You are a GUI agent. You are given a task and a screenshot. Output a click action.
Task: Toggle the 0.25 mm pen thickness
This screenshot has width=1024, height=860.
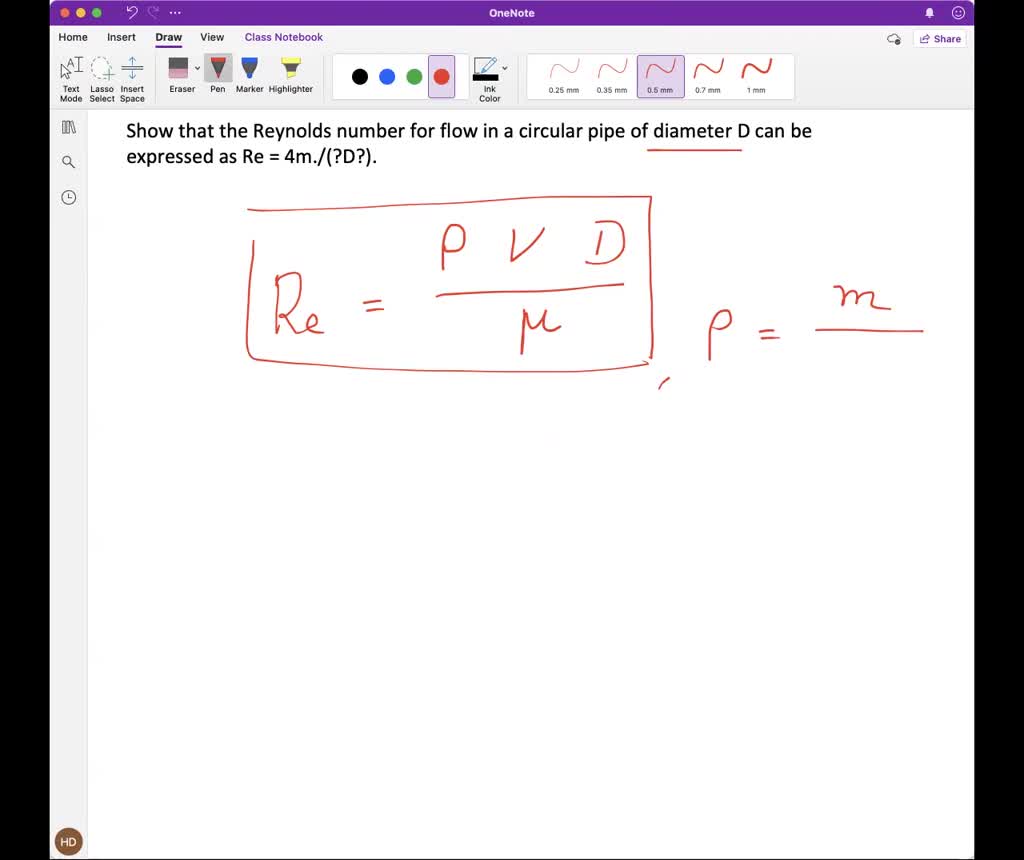click(563, 76)
